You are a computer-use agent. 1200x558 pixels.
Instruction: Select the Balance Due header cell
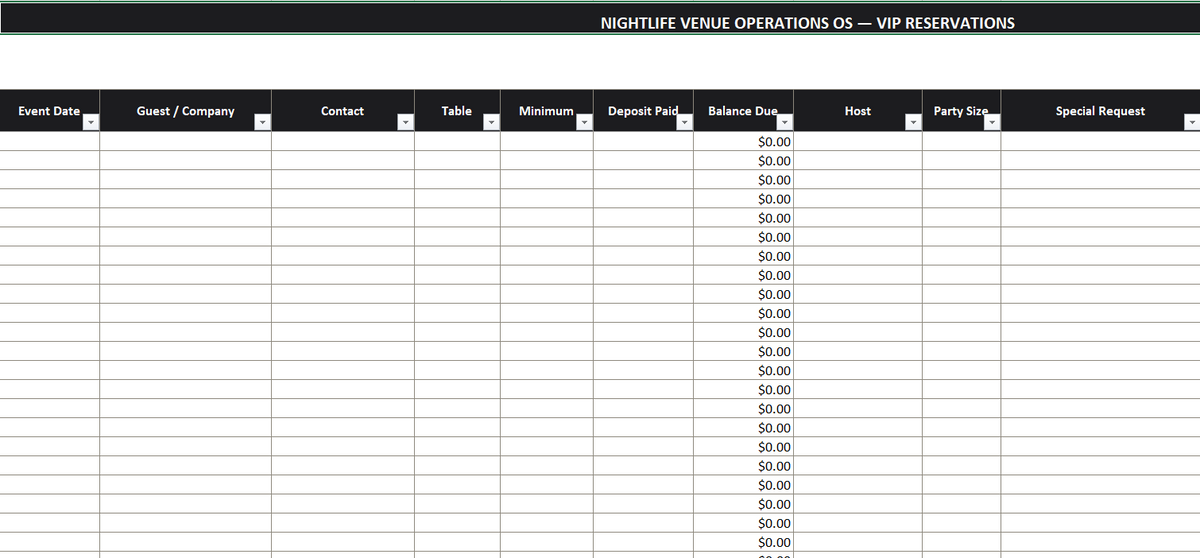coord(743,111)
